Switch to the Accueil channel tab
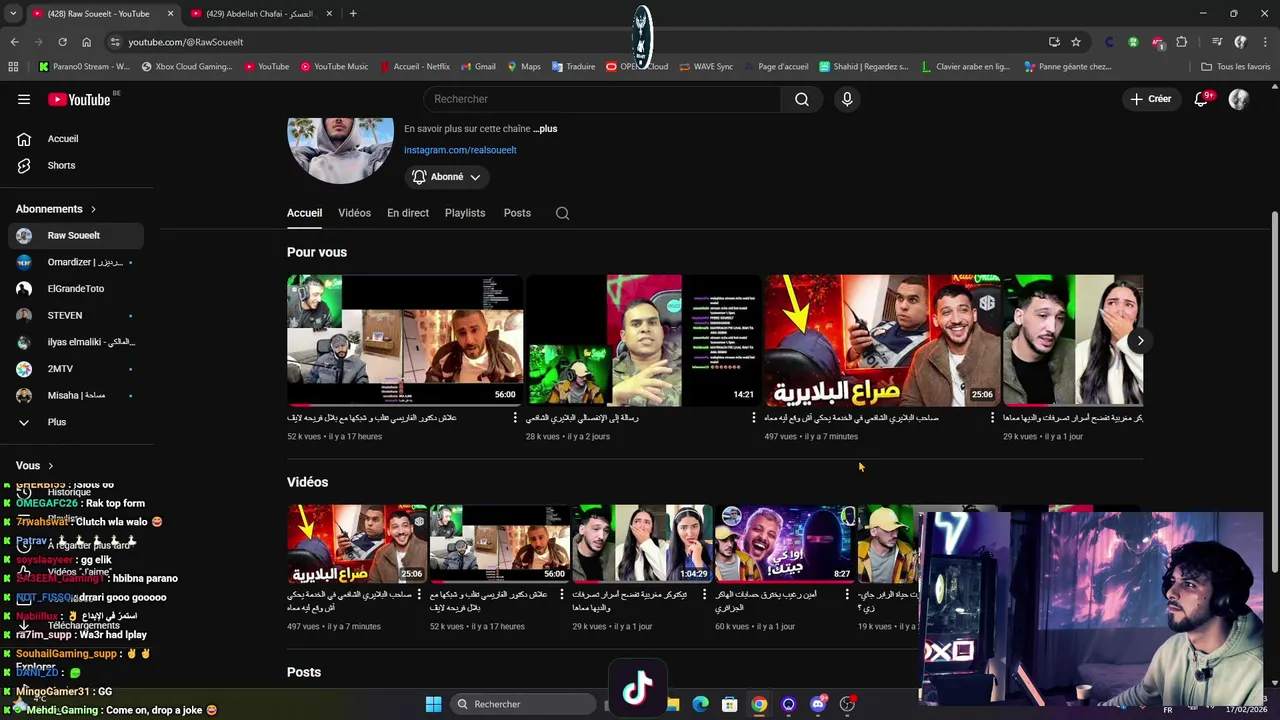Viewport: 1280px width, 720px height. pos(304,213)
